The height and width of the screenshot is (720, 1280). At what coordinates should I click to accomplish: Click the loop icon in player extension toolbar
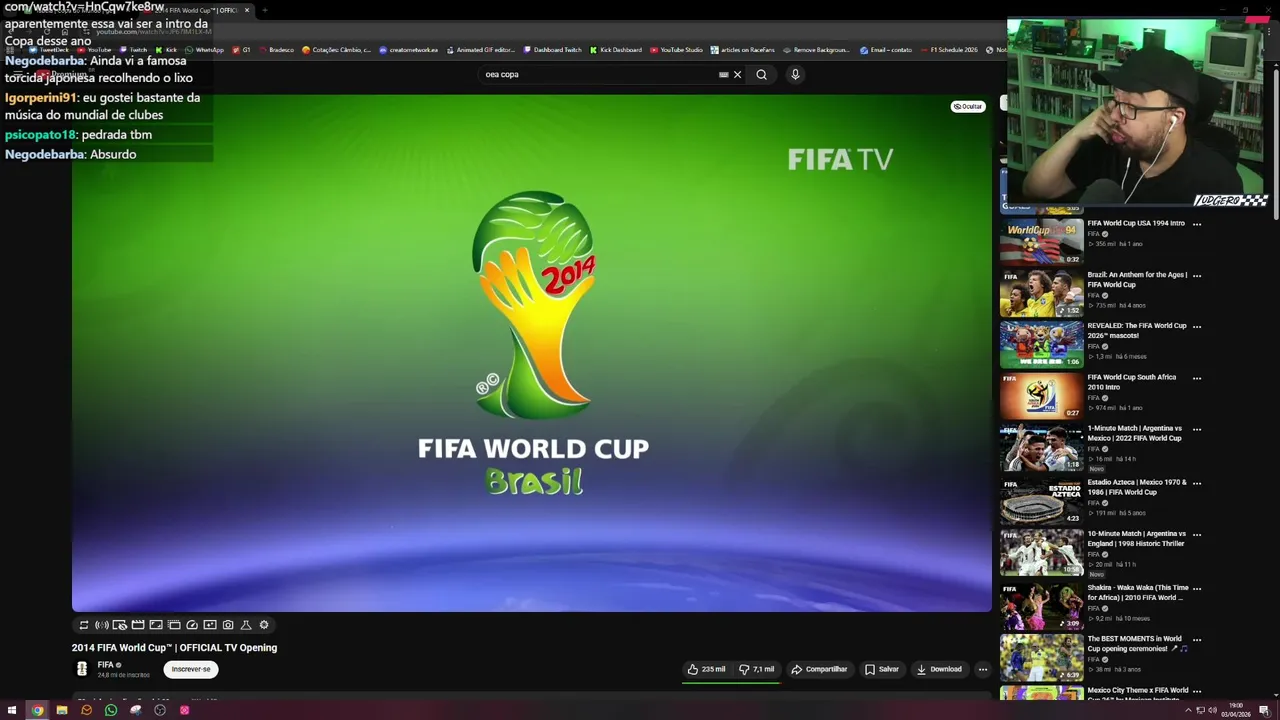84,625
